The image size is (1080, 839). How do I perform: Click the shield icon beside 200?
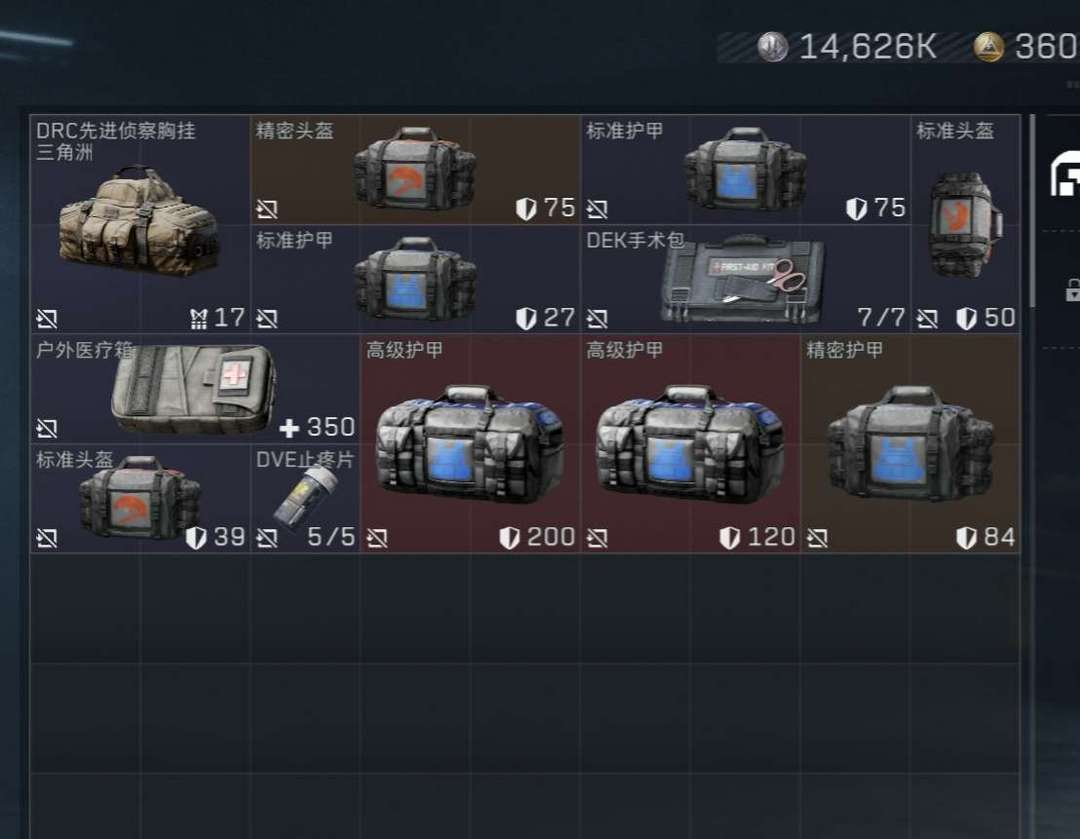click(x=509, y=538)
